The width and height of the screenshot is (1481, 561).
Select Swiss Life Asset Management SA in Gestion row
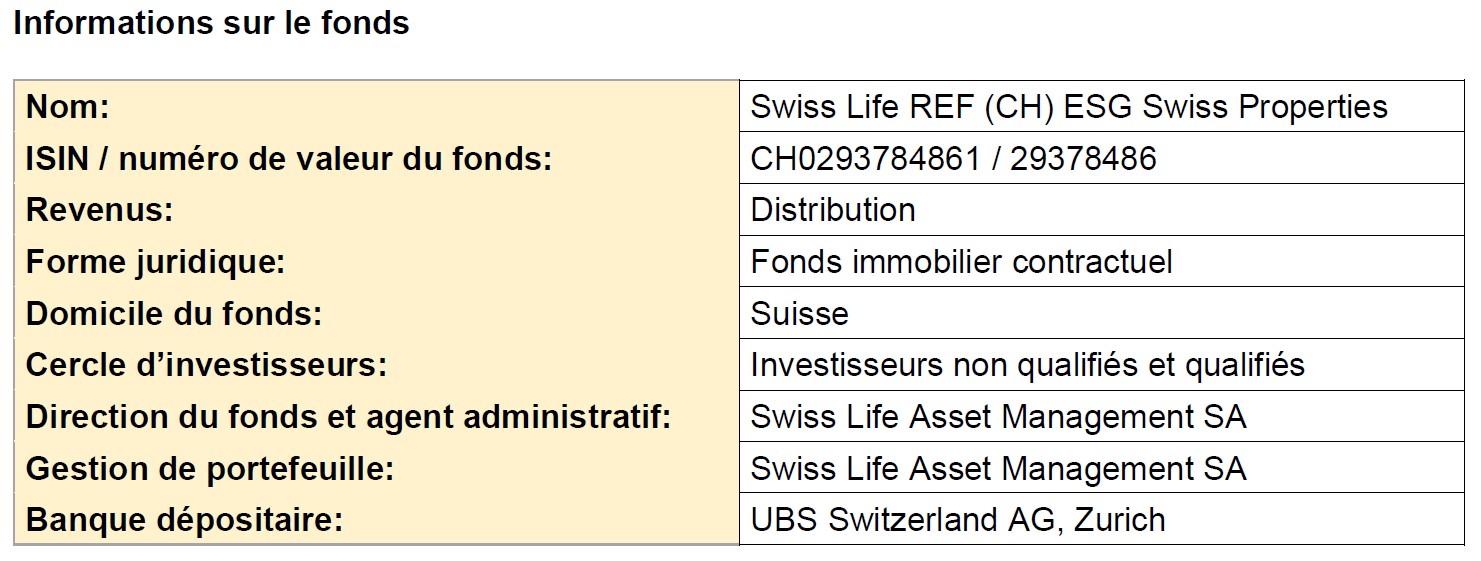tap(998, 469)
